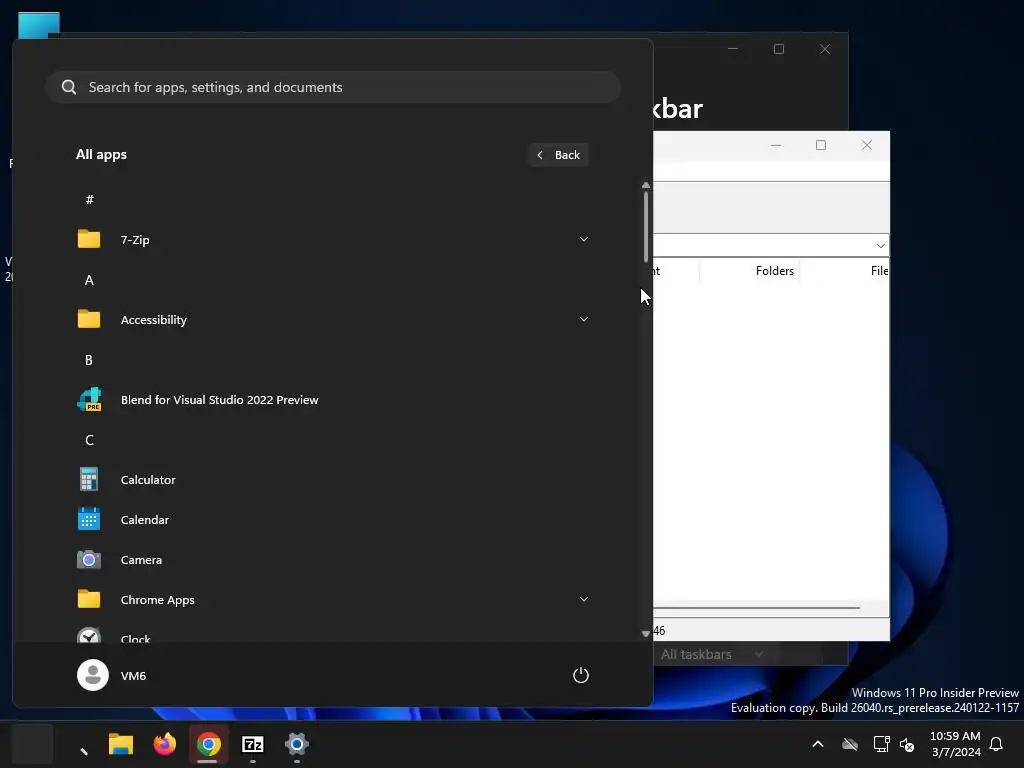Open the clock showing 10:59 AM

pyautogui.click(x=955, y=744)
